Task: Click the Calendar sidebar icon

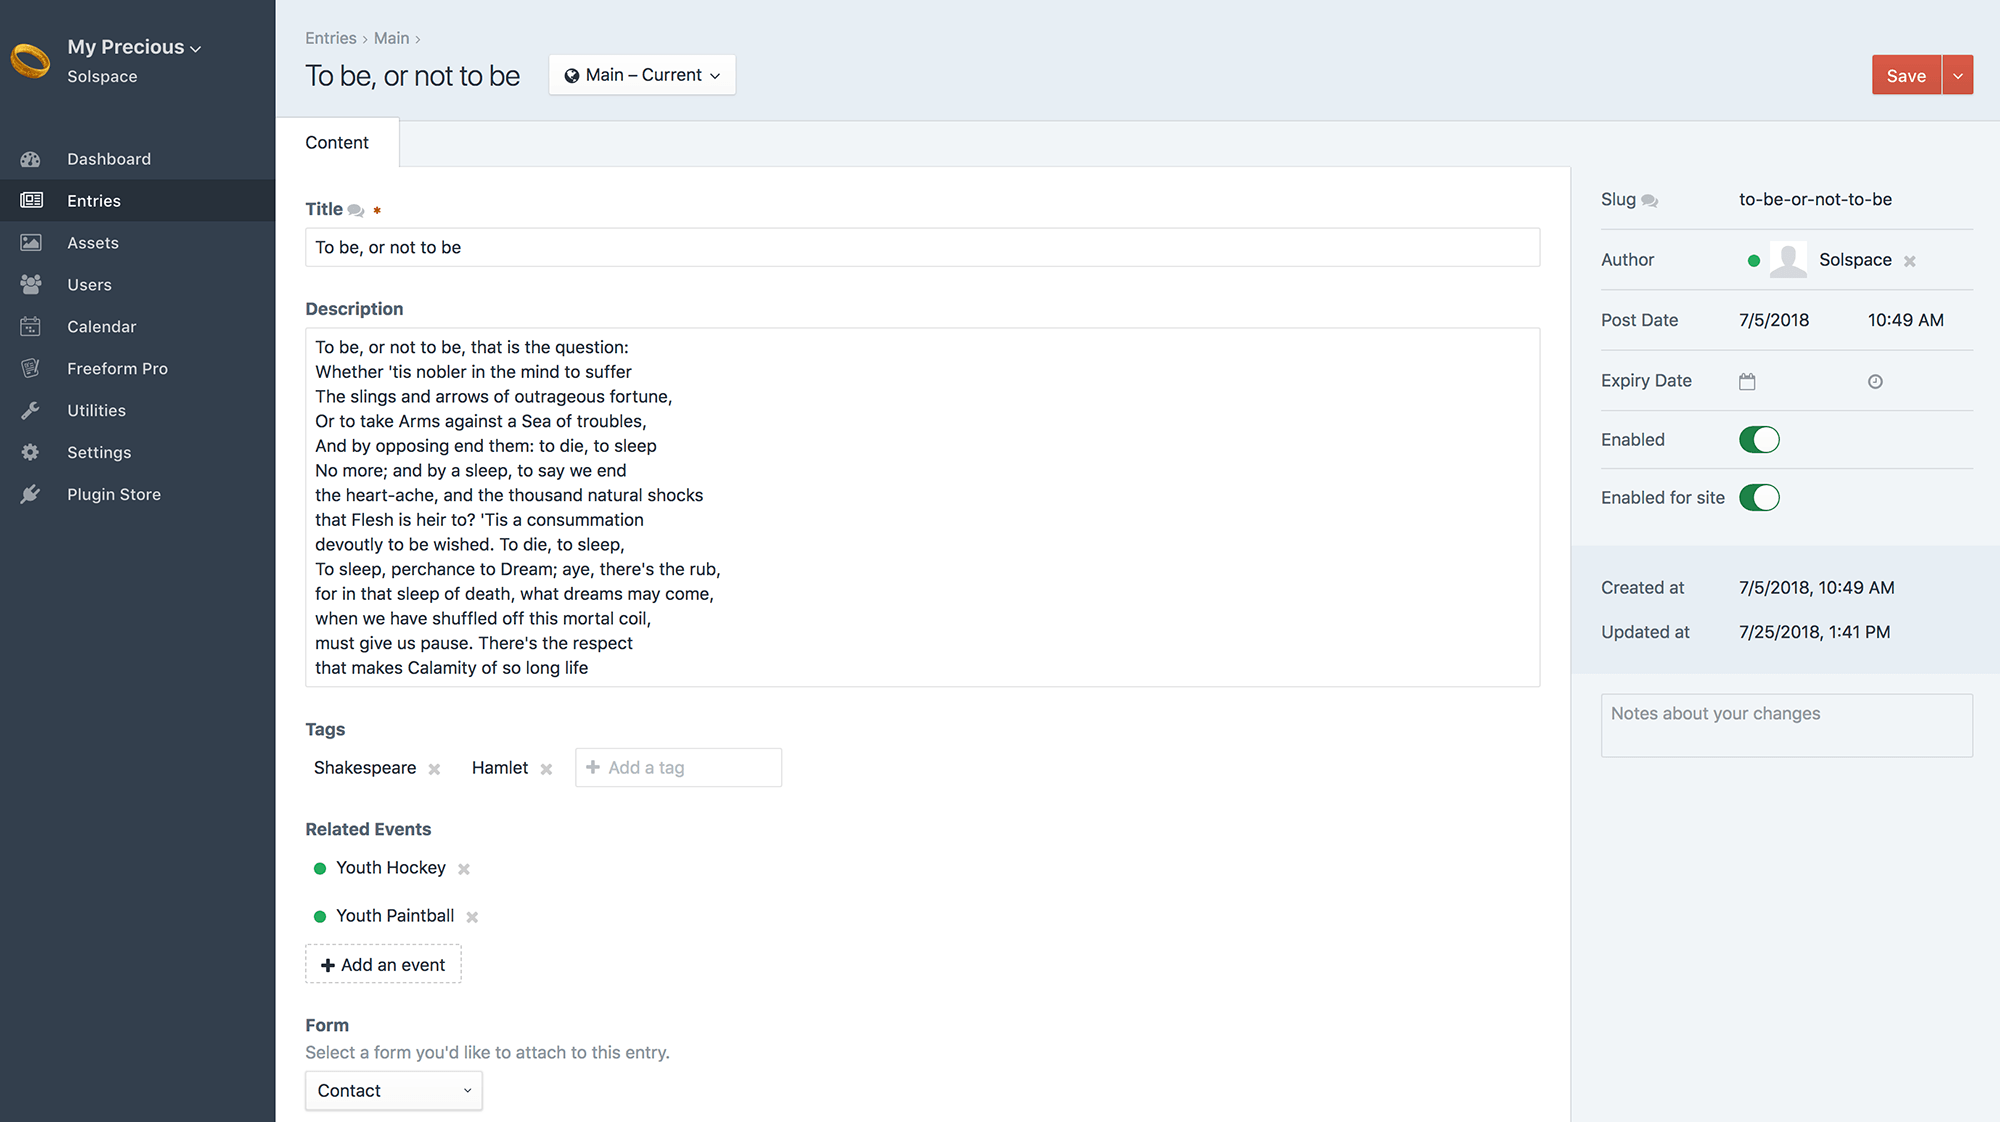Action: point(31,327)
